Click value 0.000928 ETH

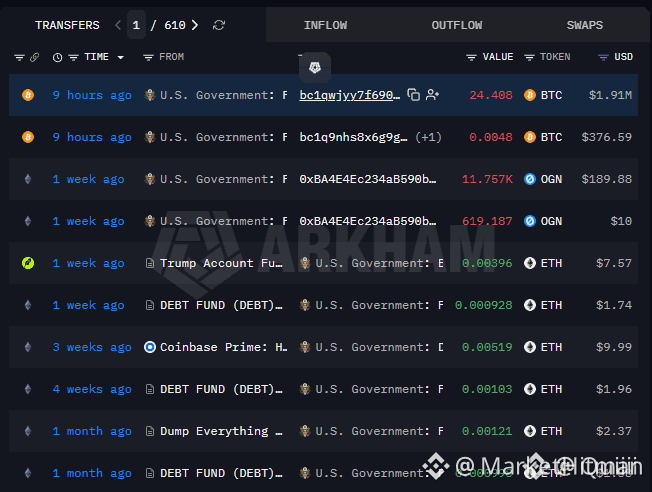coord(483,305)
